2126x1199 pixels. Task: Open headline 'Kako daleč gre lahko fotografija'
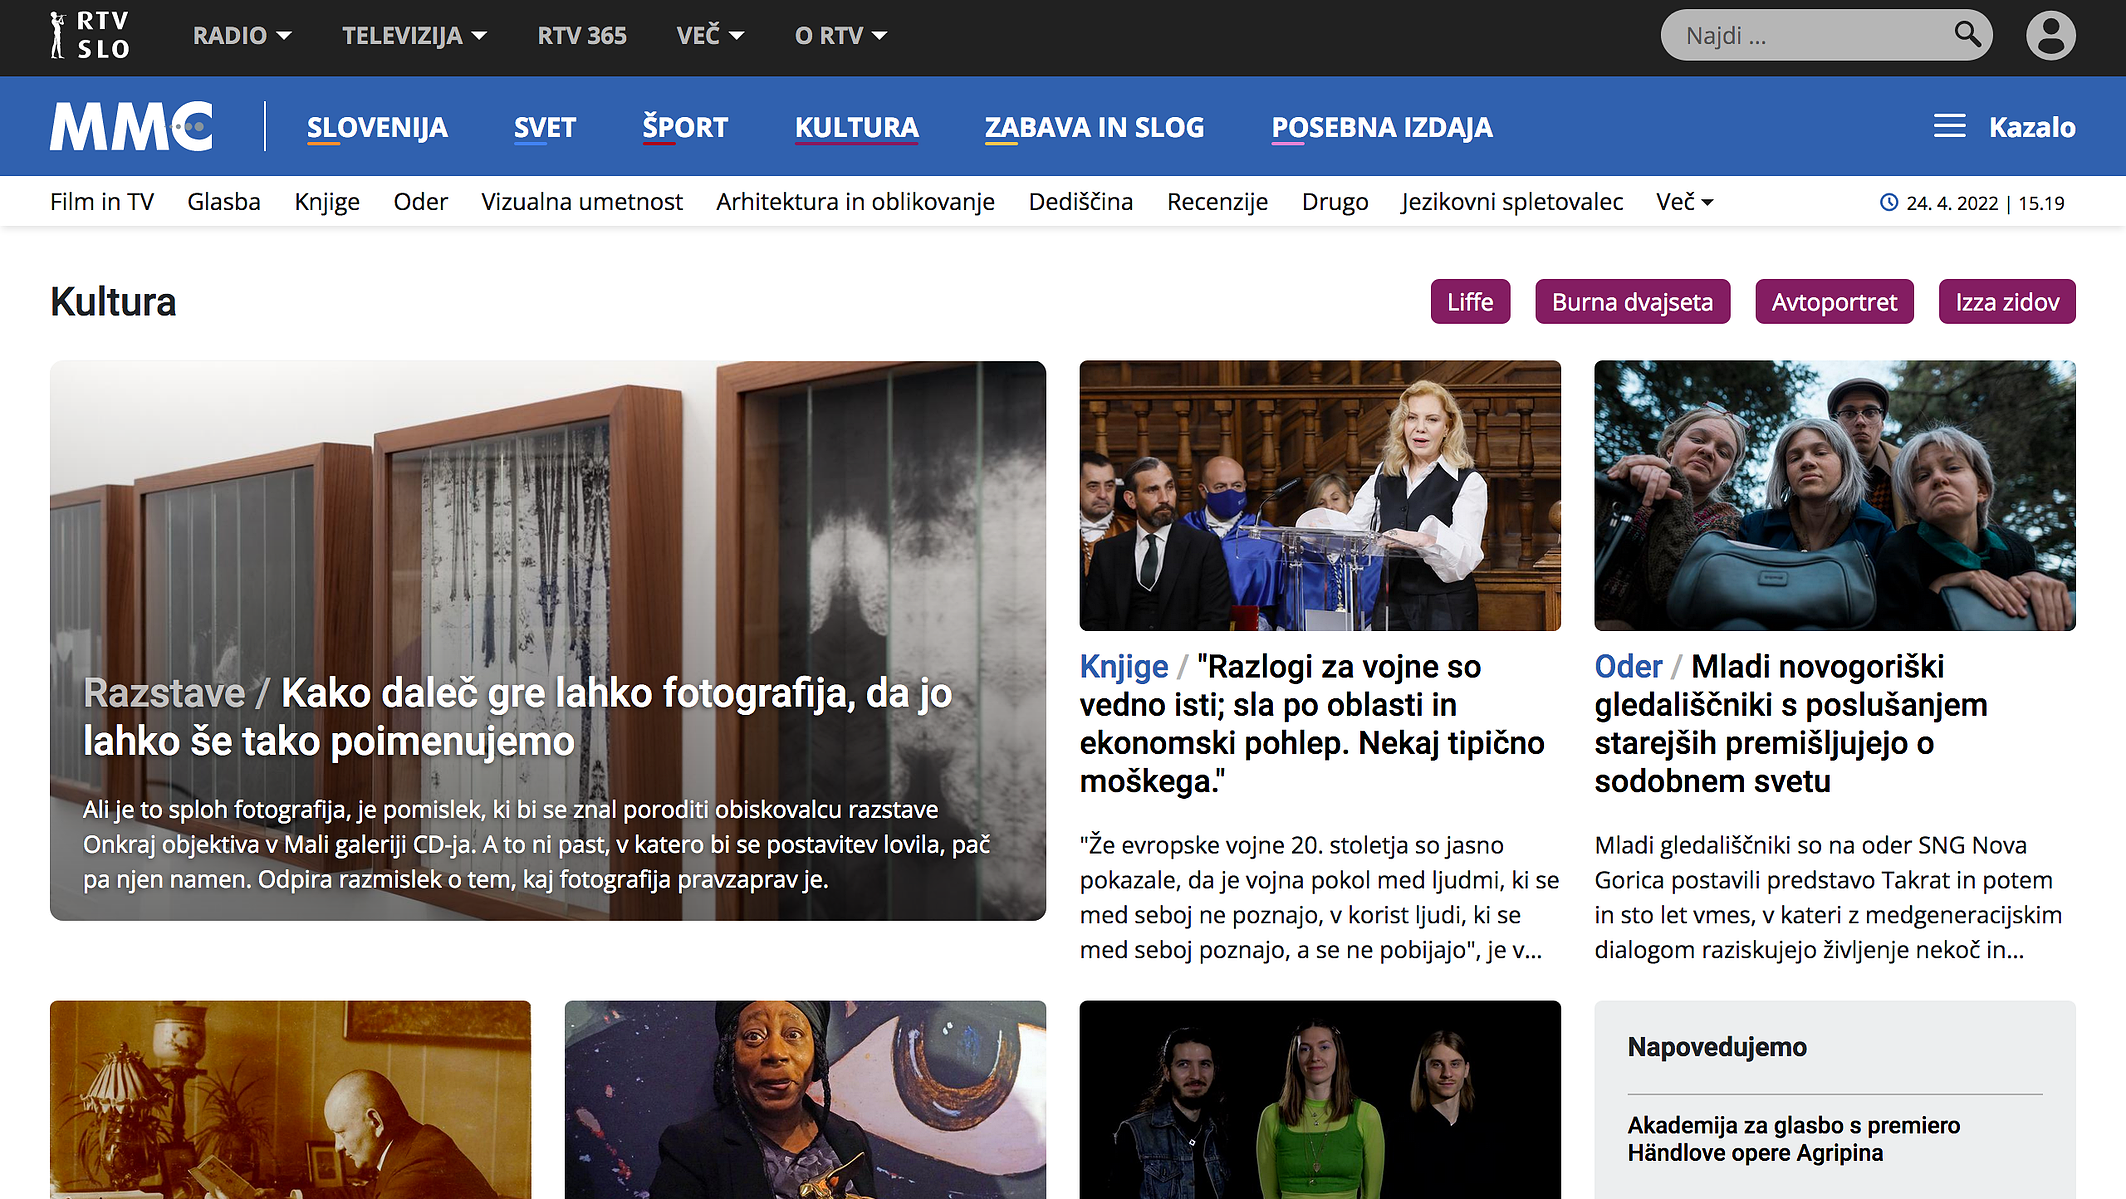[517, 717]
